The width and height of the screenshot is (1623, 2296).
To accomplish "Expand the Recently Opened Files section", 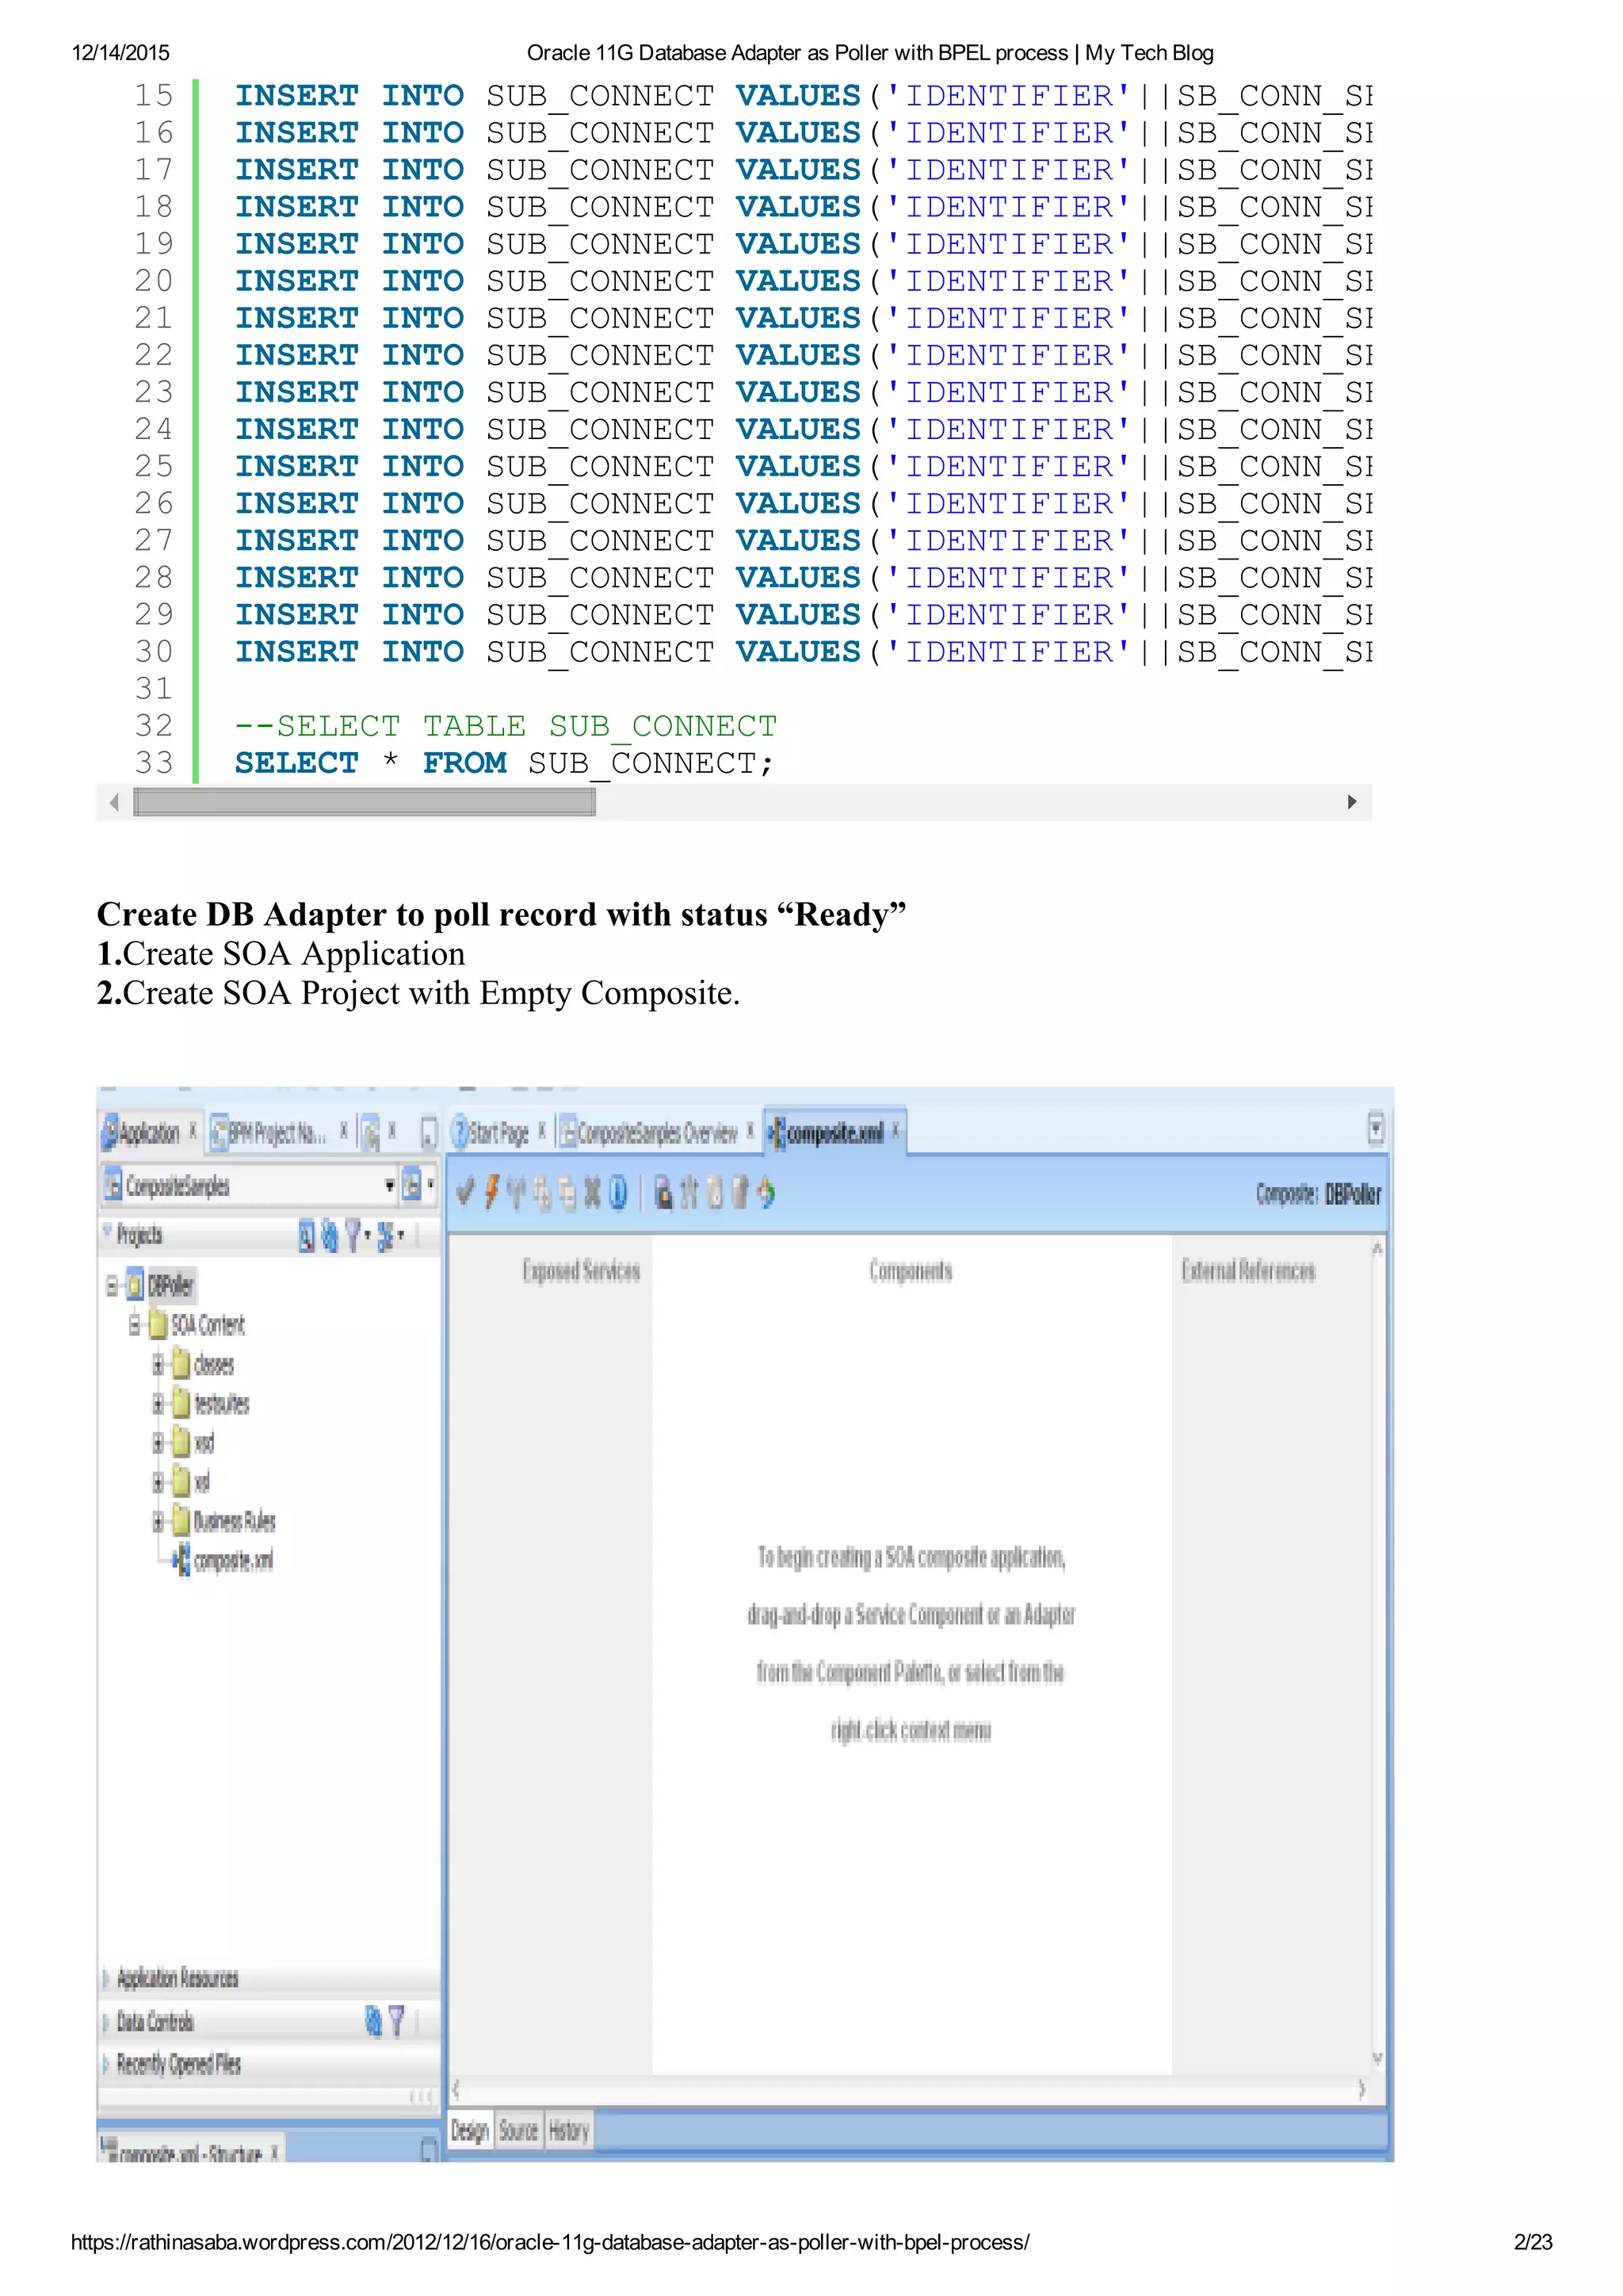I will point(106,2064).
